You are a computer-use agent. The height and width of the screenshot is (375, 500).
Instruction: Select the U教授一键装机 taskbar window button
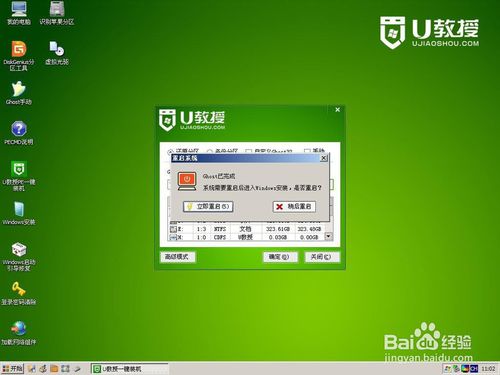click(x=129, y=369)
